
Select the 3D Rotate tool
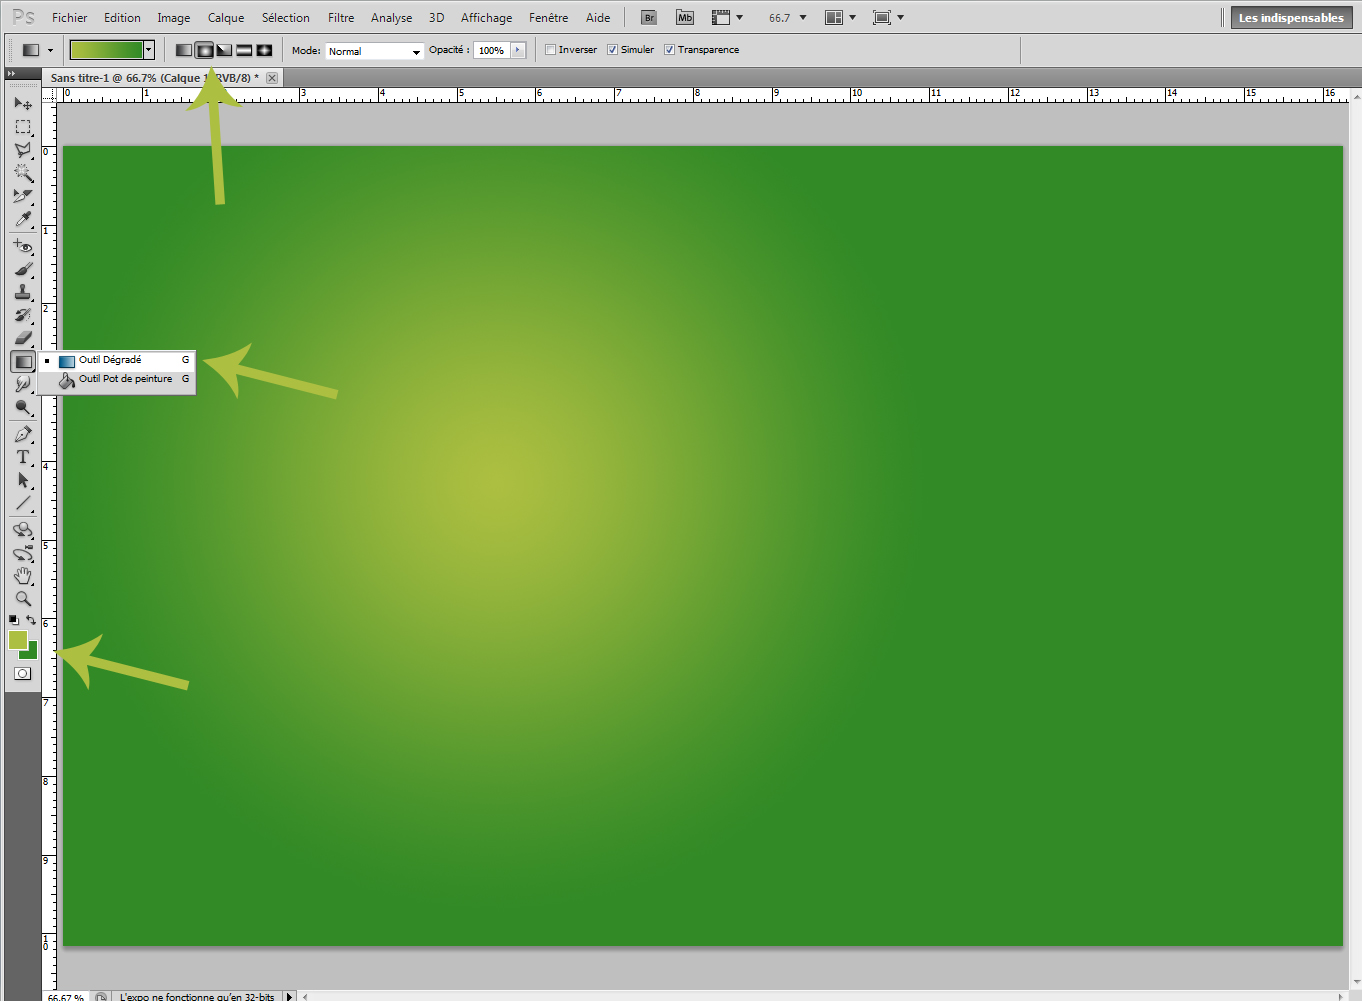coord(23,530)
